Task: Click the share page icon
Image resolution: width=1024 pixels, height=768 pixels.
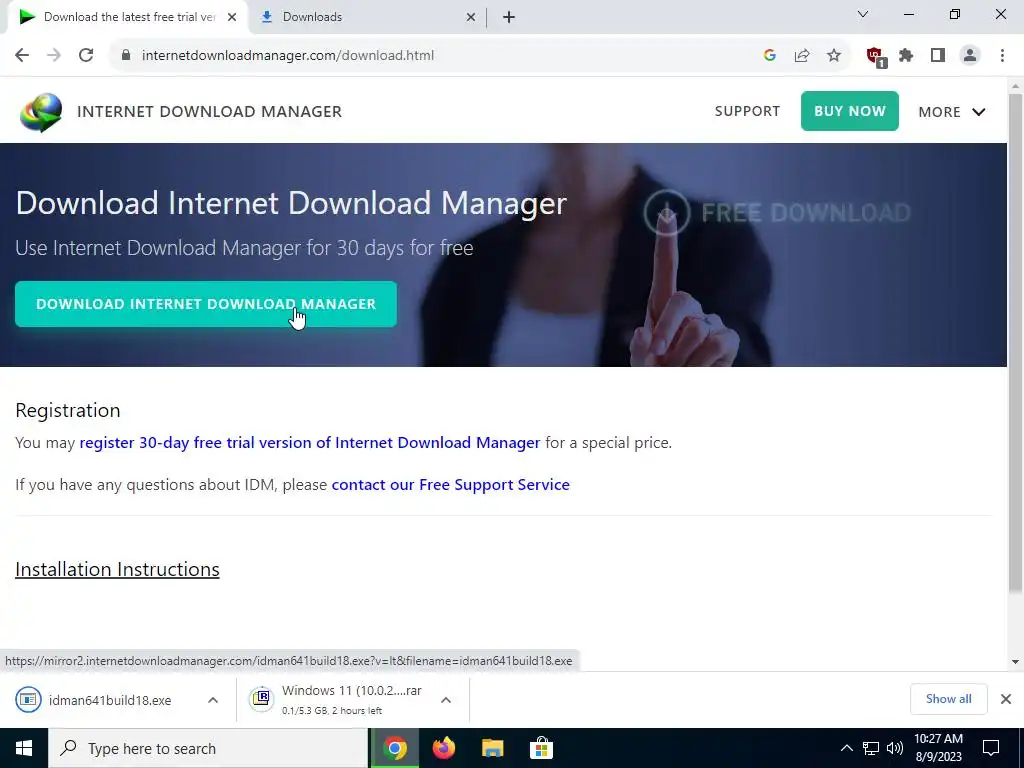Action: coord(802,56)
